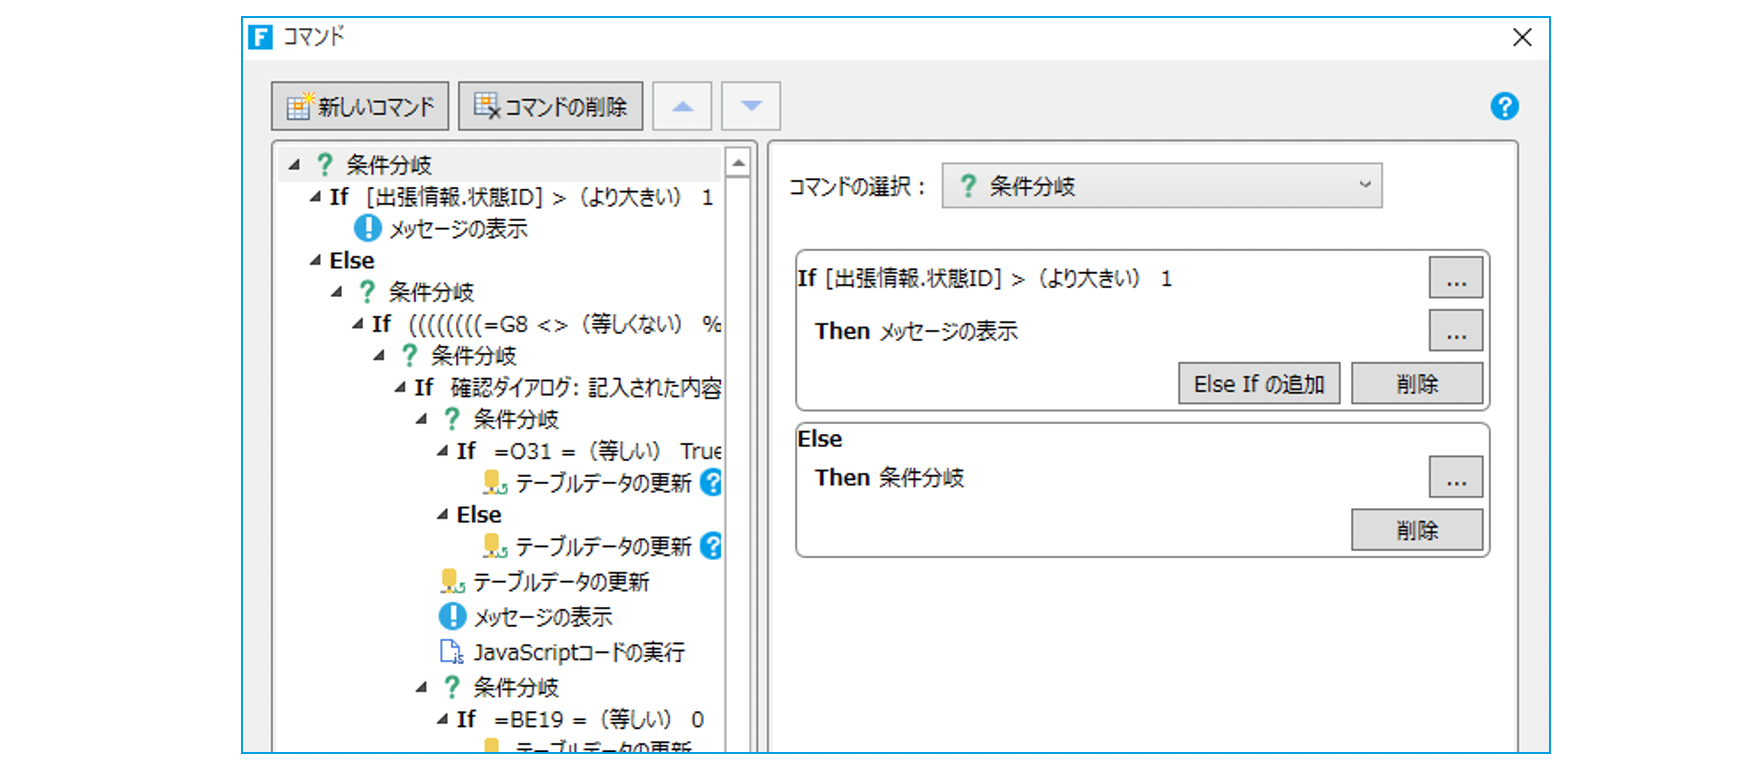Collapse the If =O31 = (等しい) True node
This screenshot has width=1758, height=760.
(x=442, y=451)
